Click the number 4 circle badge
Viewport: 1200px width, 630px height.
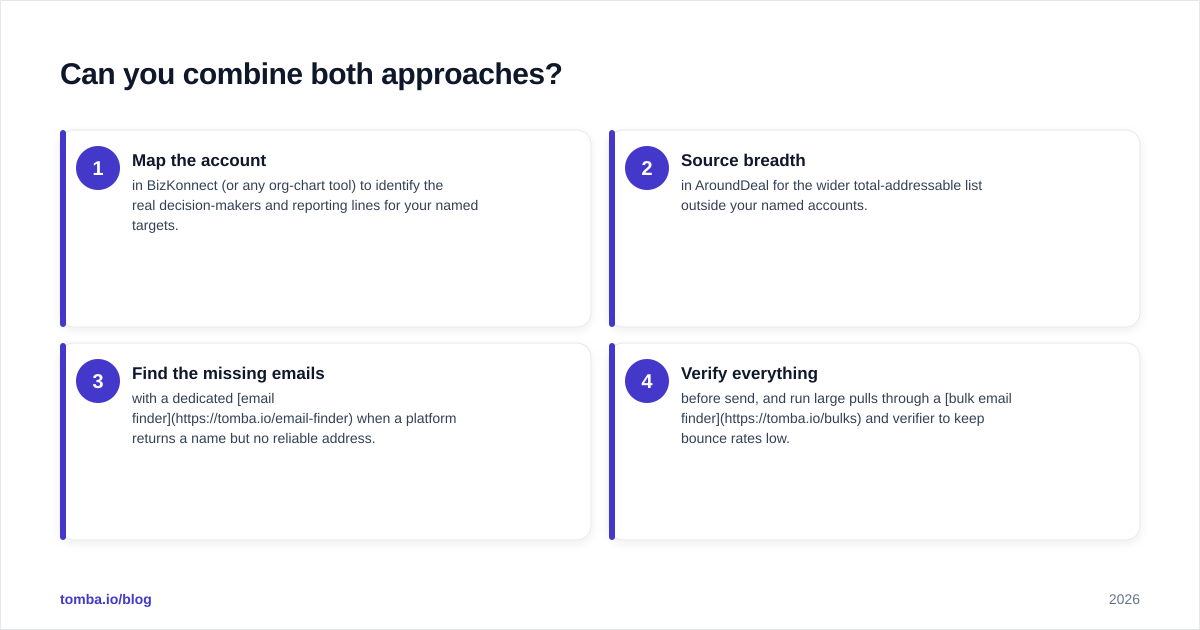(x=647, y=381)
